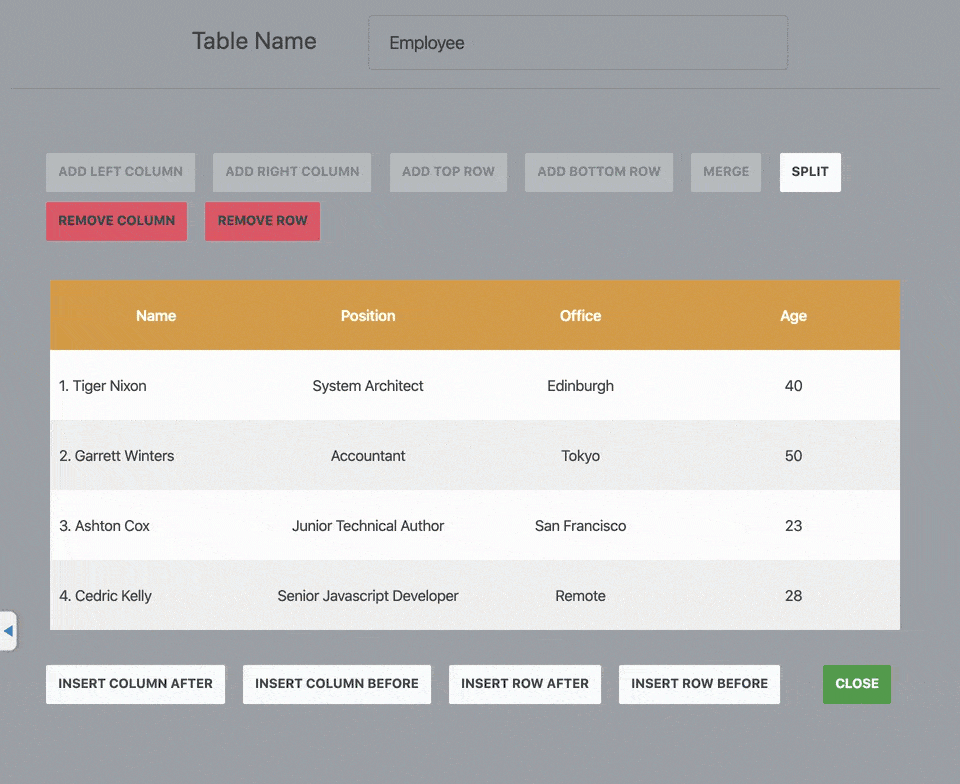Click the MERGE button
The image size is (960, 784).
click(x=726, y=172)
